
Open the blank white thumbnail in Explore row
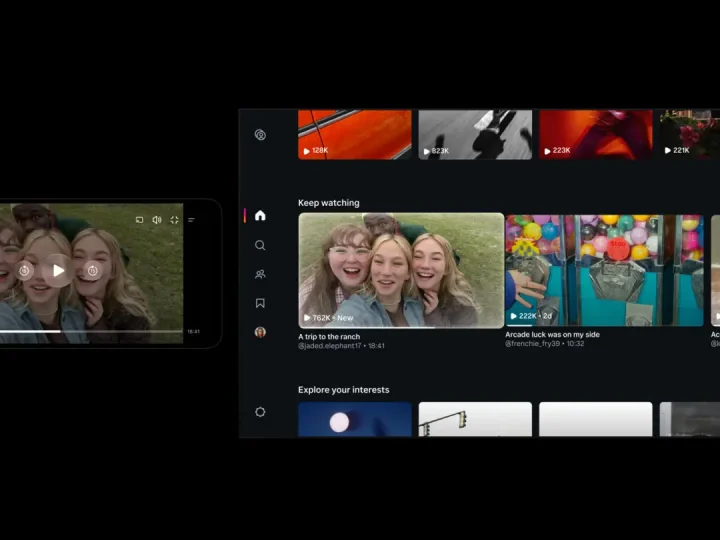pos(596,420)
